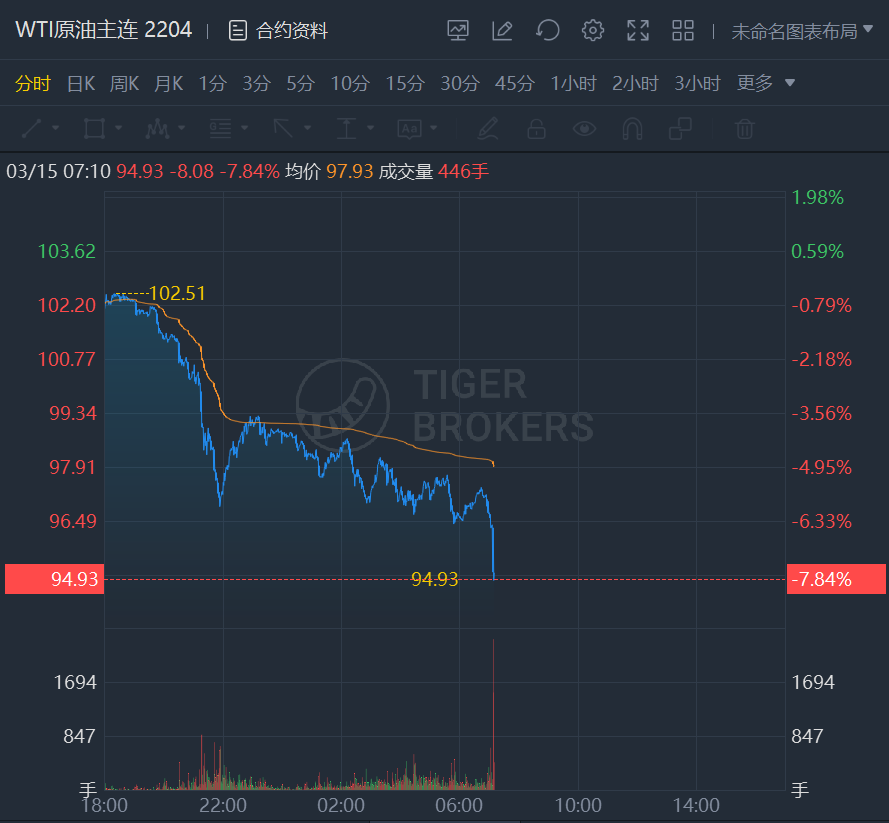Image resolution: width=889 pixels, height=823 pixels.
Task: Expand the rectangle shape tool dropdown arrow
Action: tap(118, 128)
